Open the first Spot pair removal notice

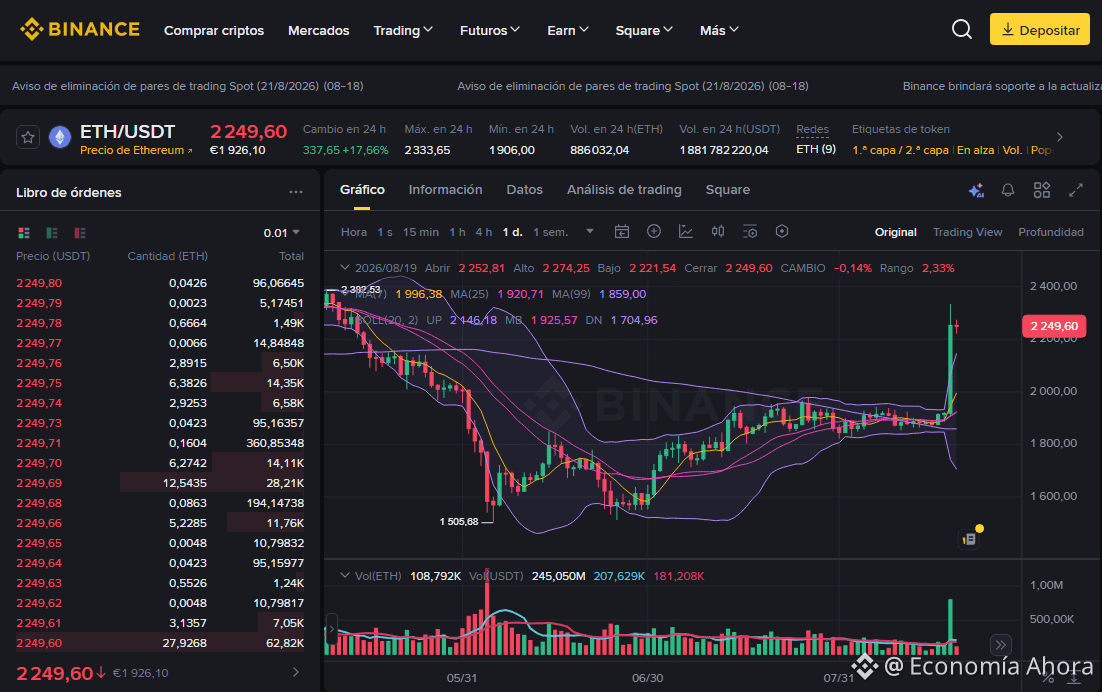tap(188, 86)
